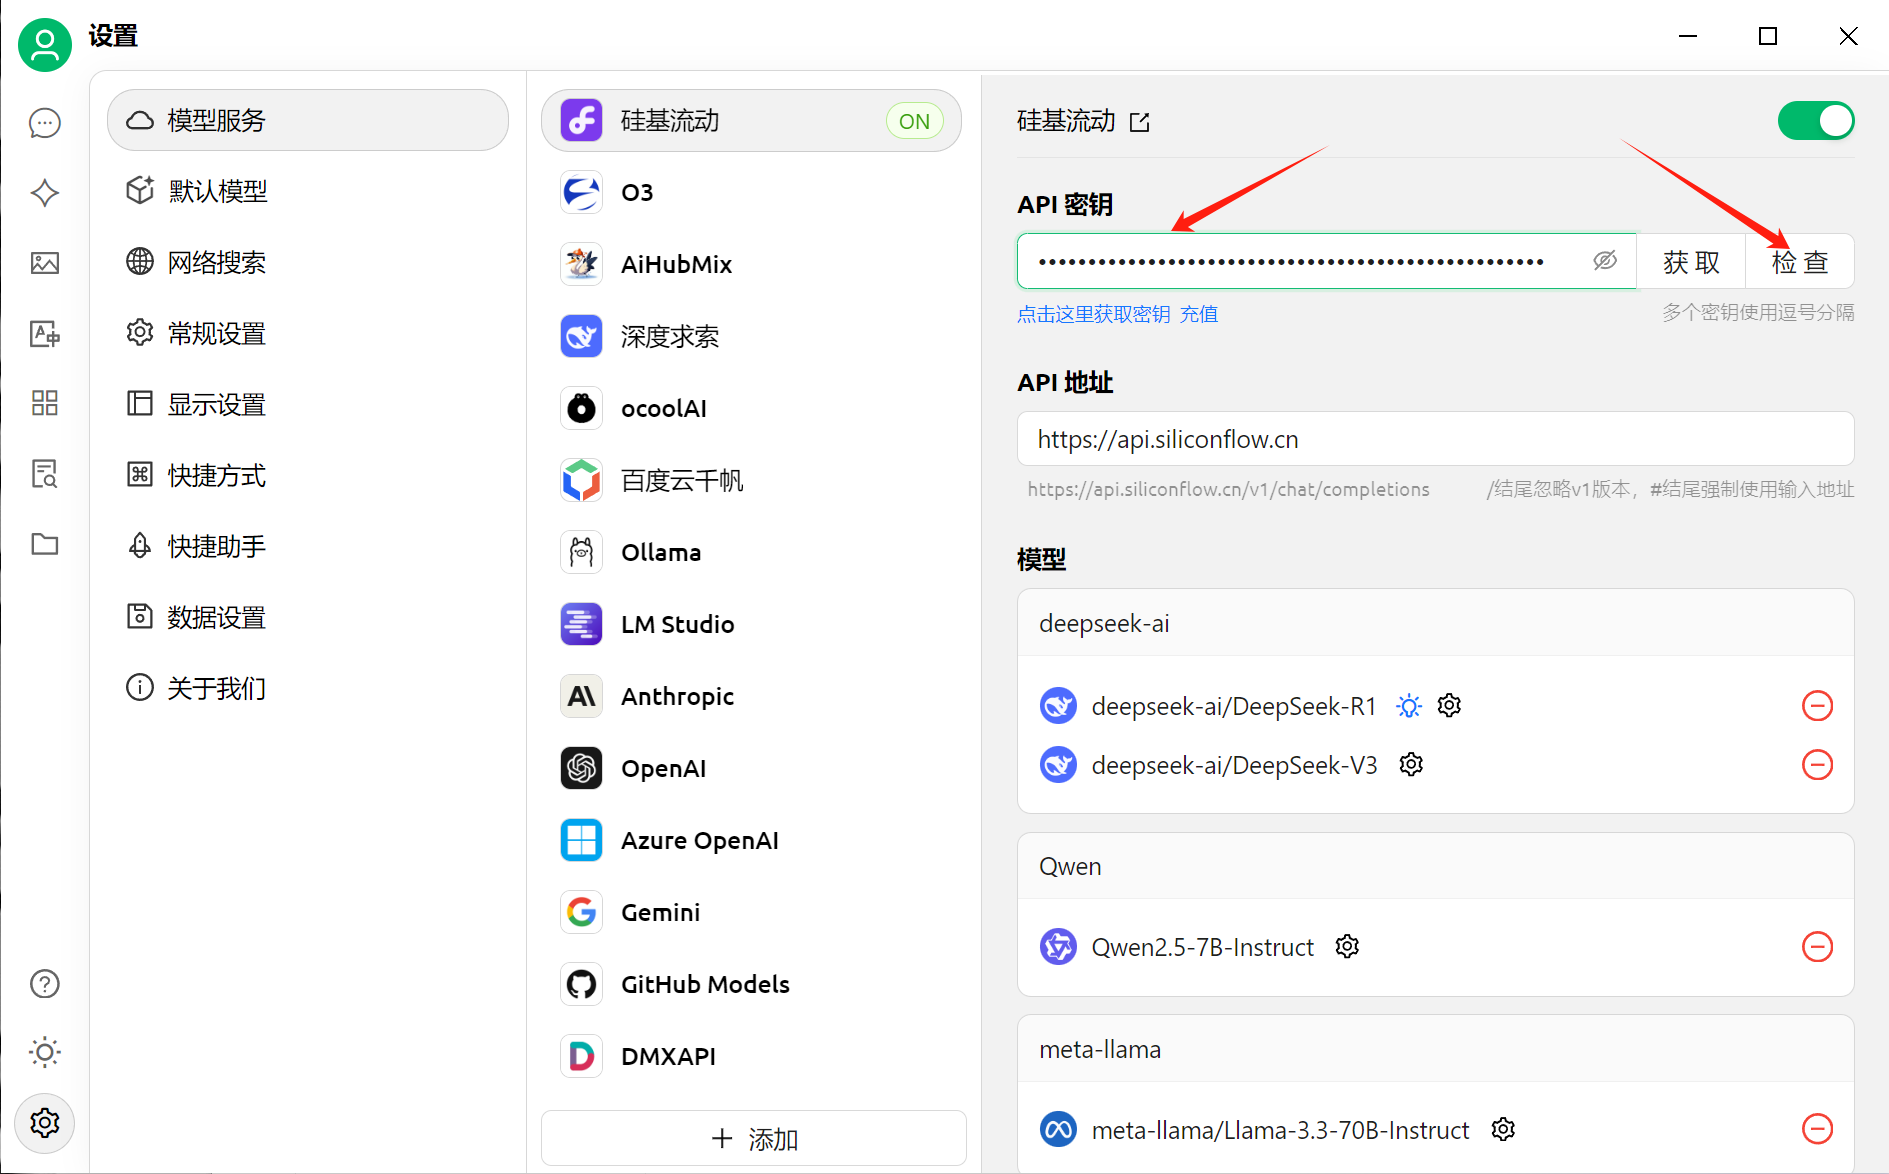Viewport: 1889px width, 1174px height.
Task: Focus the API 密钥 input field
Action: [1327, 261]
